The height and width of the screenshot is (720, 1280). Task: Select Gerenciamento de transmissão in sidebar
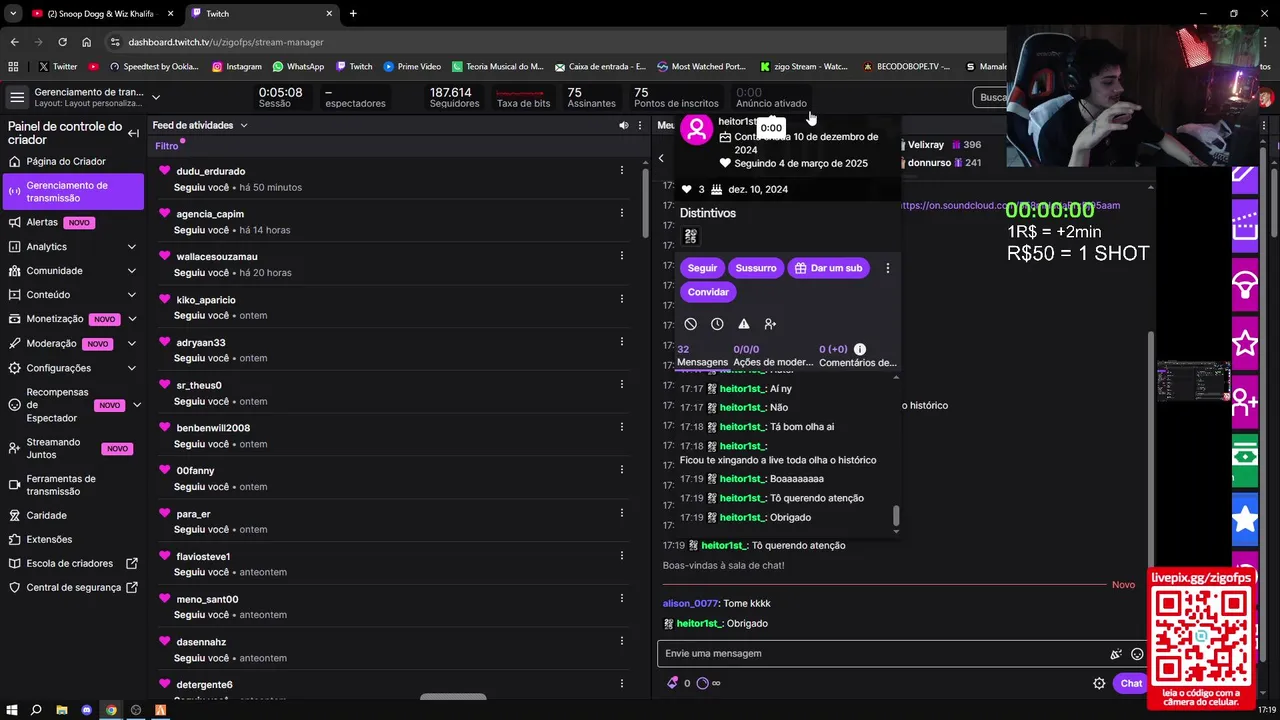[x=73, y=191]
